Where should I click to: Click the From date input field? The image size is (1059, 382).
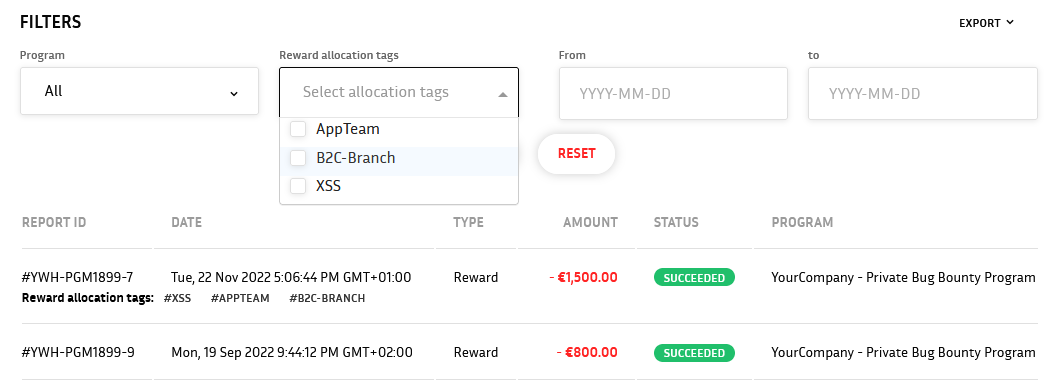(673, 94)
